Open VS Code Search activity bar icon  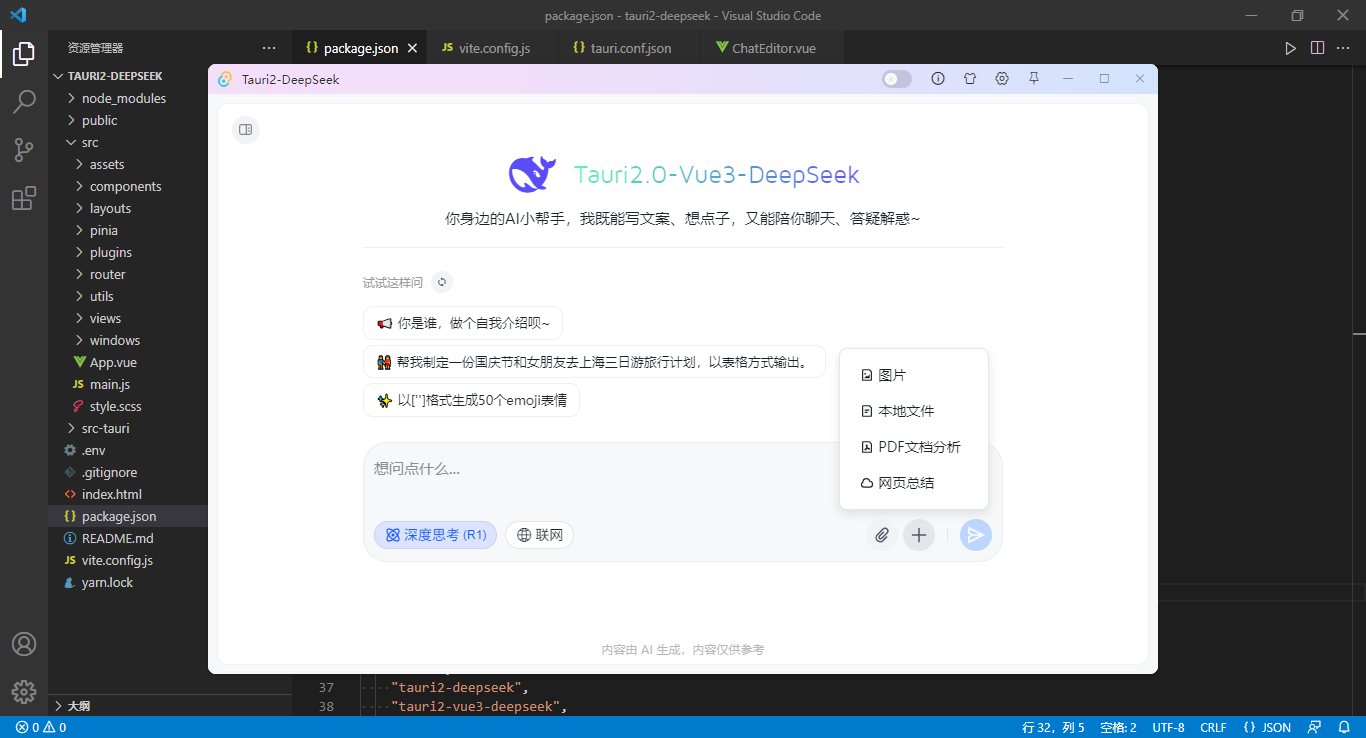pyautogui.click(x=24, y=102)
